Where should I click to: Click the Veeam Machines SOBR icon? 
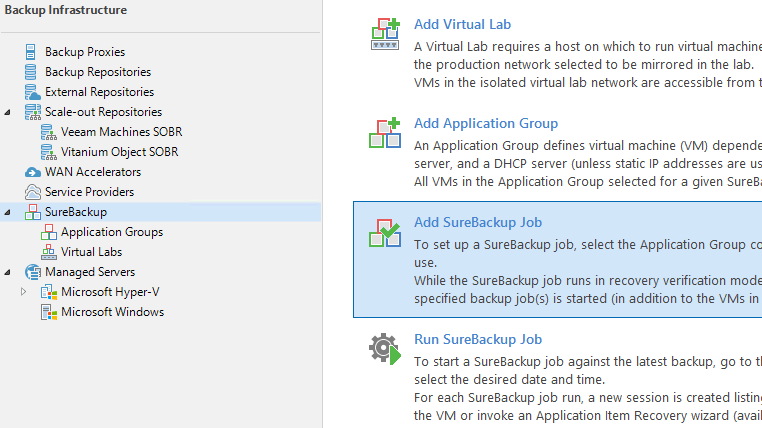tap(49, 132)
